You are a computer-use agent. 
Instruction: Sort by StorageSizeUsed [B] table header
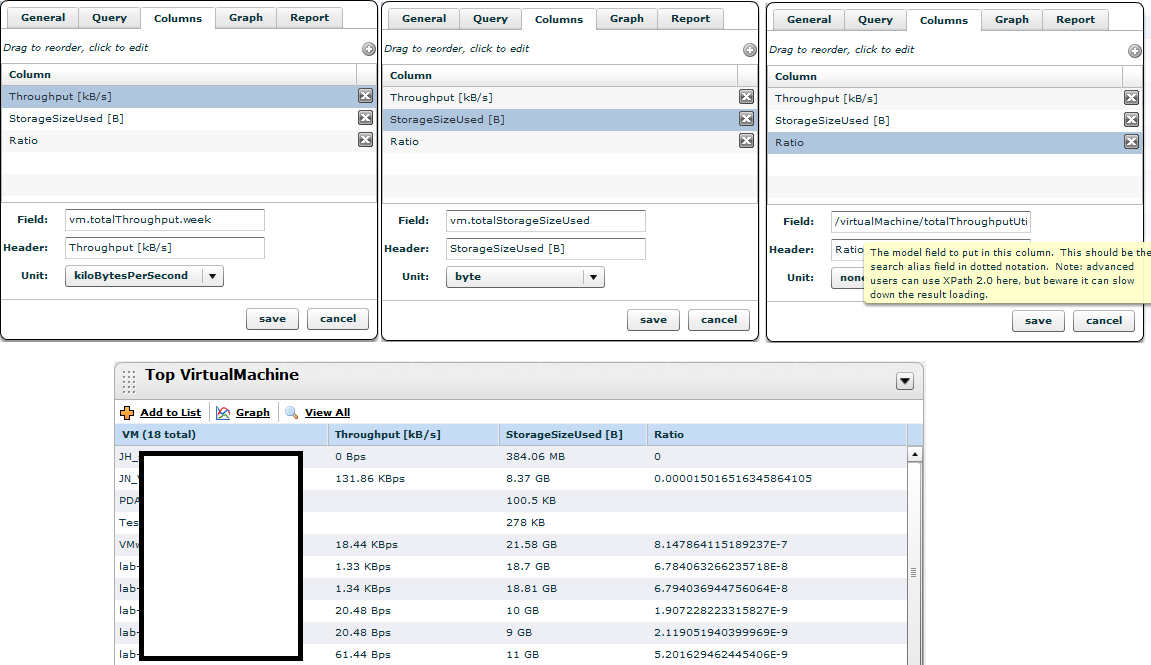click(573, 435)
